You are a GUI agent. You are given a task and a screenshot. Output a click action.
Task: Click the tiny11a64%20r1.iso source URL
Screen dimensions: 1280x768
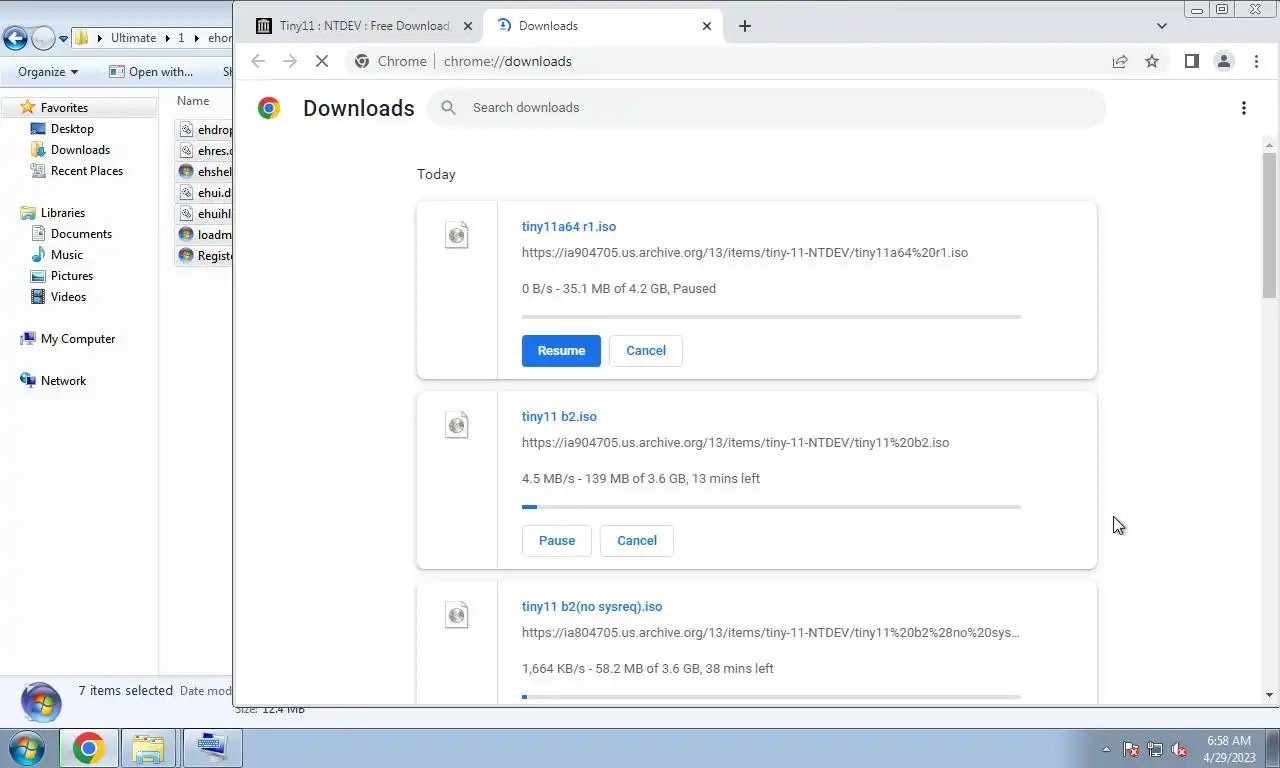click(745, 253)
